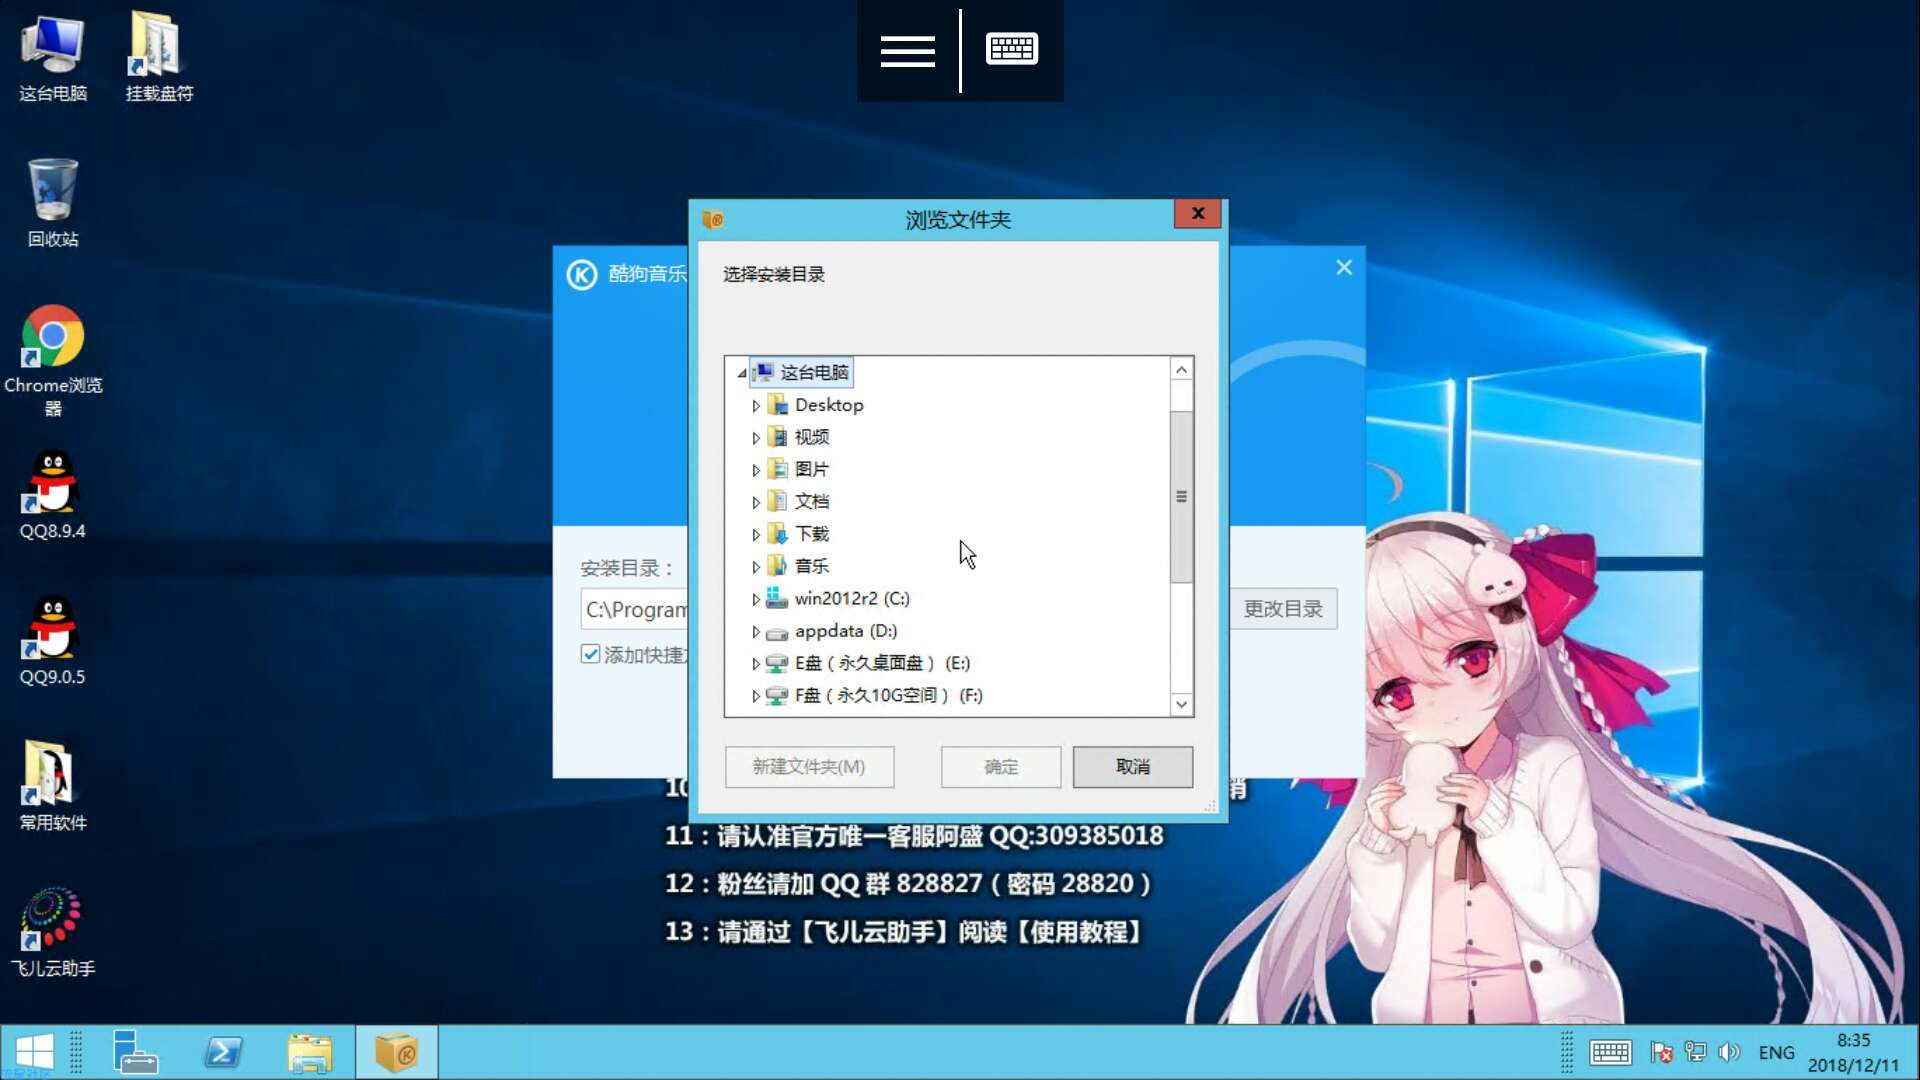
Task: Click the volume speaker tray icon
Action: point(1728,1052)
